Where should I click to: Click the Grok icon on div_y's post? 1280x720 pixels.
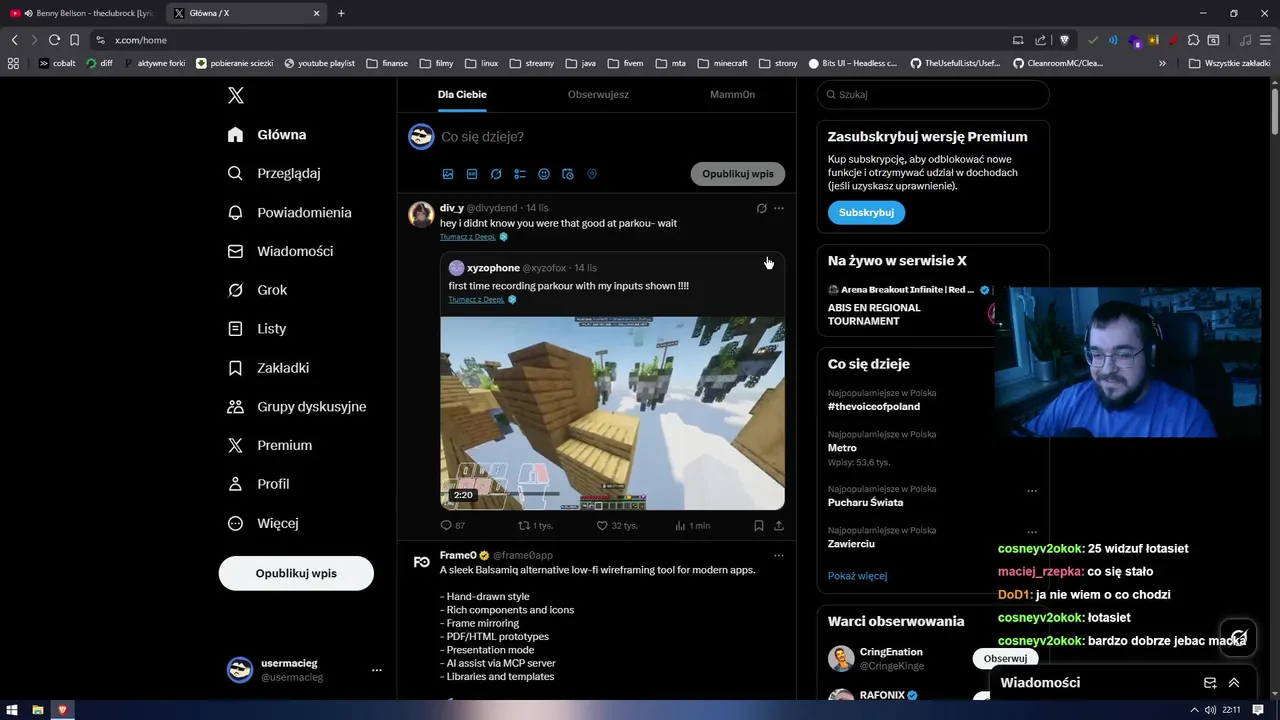[x=761, y=208]
